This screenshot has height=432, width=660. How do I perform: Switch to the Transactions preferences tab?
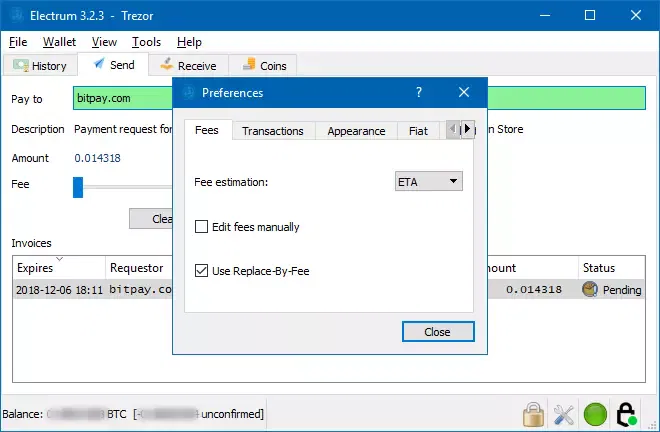click(273, 131)
